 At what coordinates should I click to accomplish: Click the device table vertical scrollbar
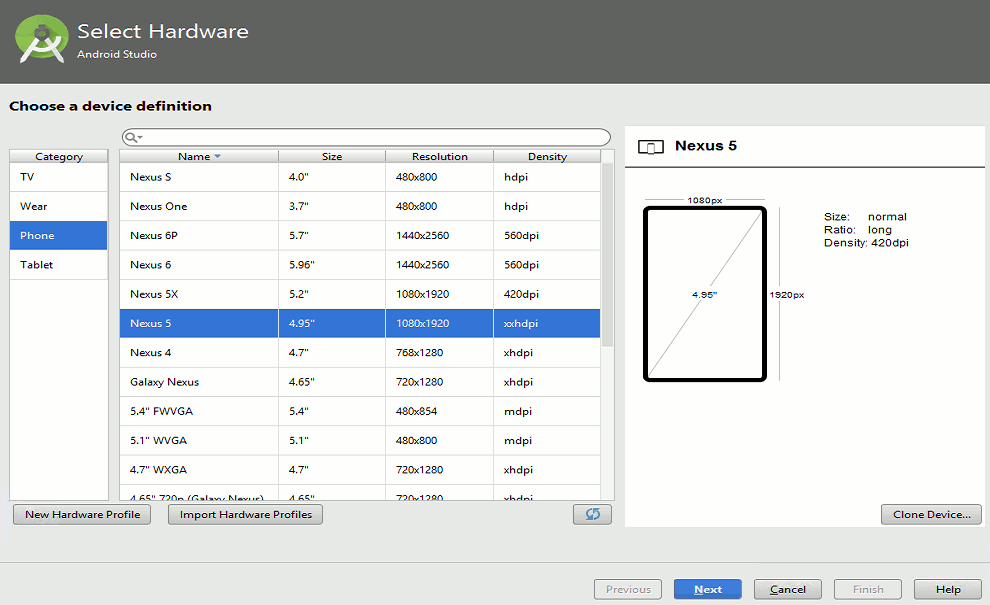click(607, 255)
